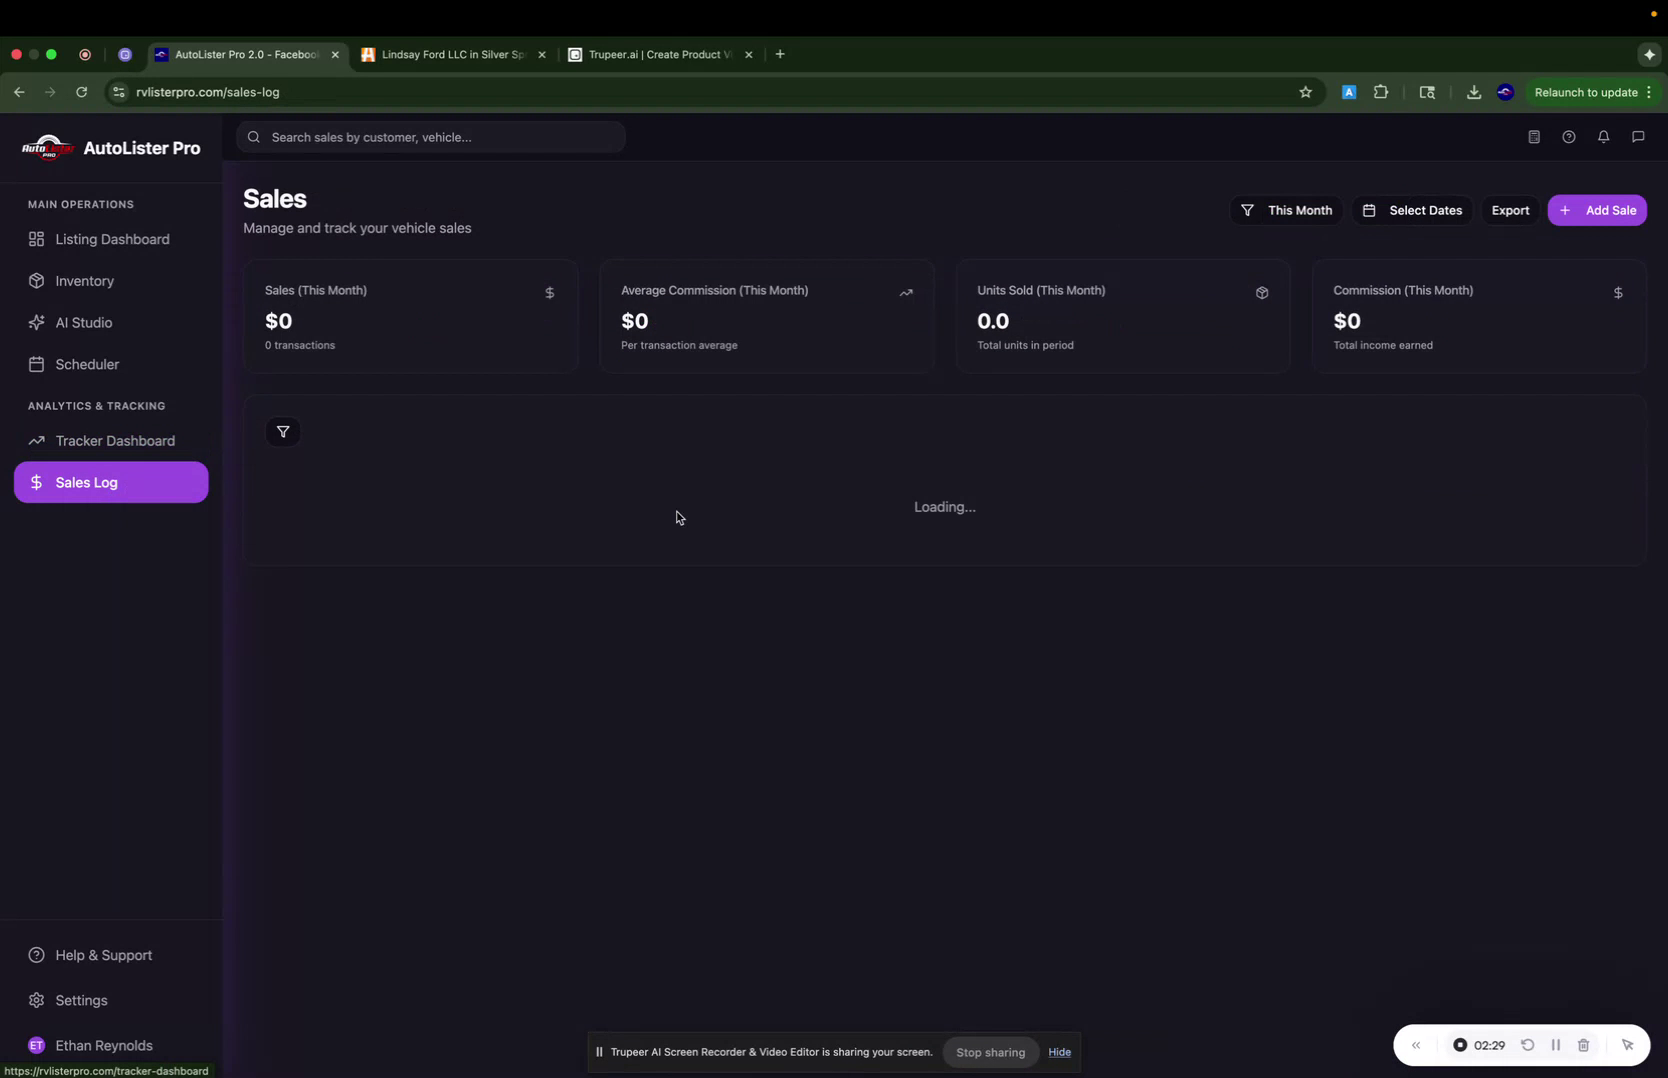
Task: Export the sales data
Action: click(1509, 210)
